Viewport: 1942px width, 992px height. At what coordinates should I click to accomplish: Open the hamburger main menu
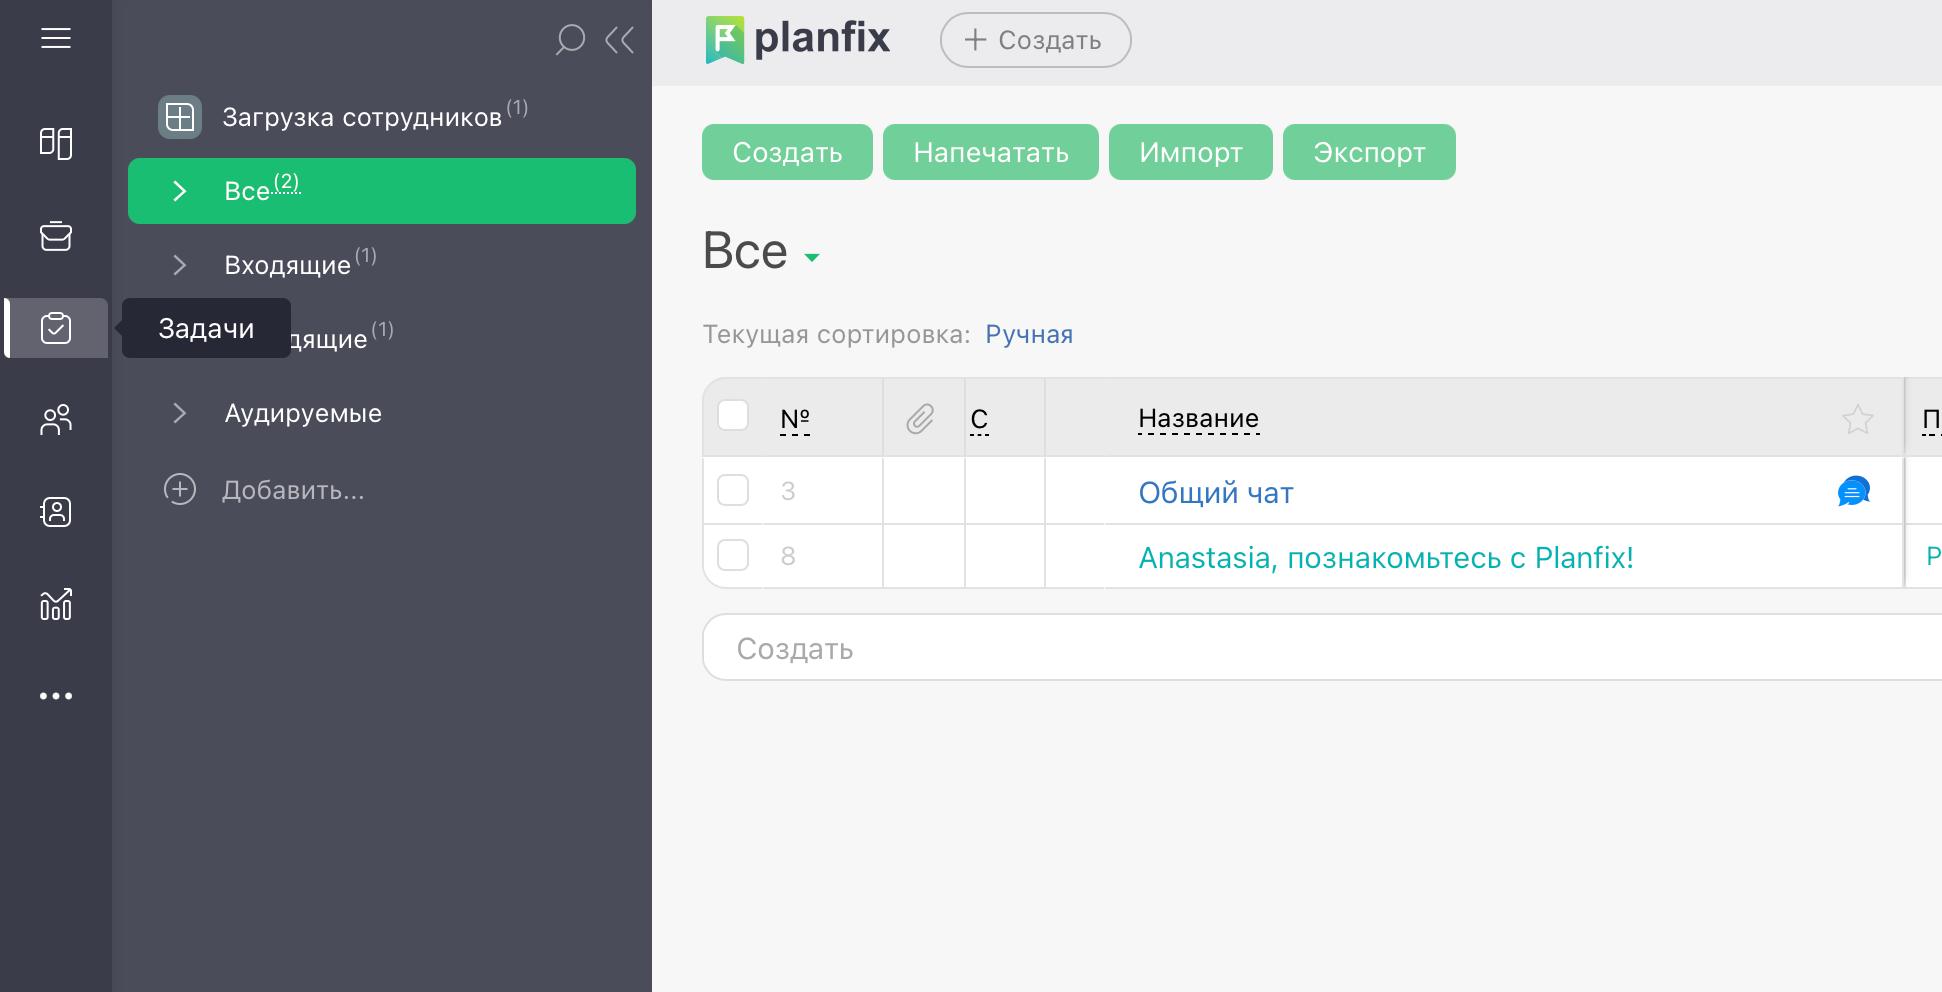click(x=56, y=38)
